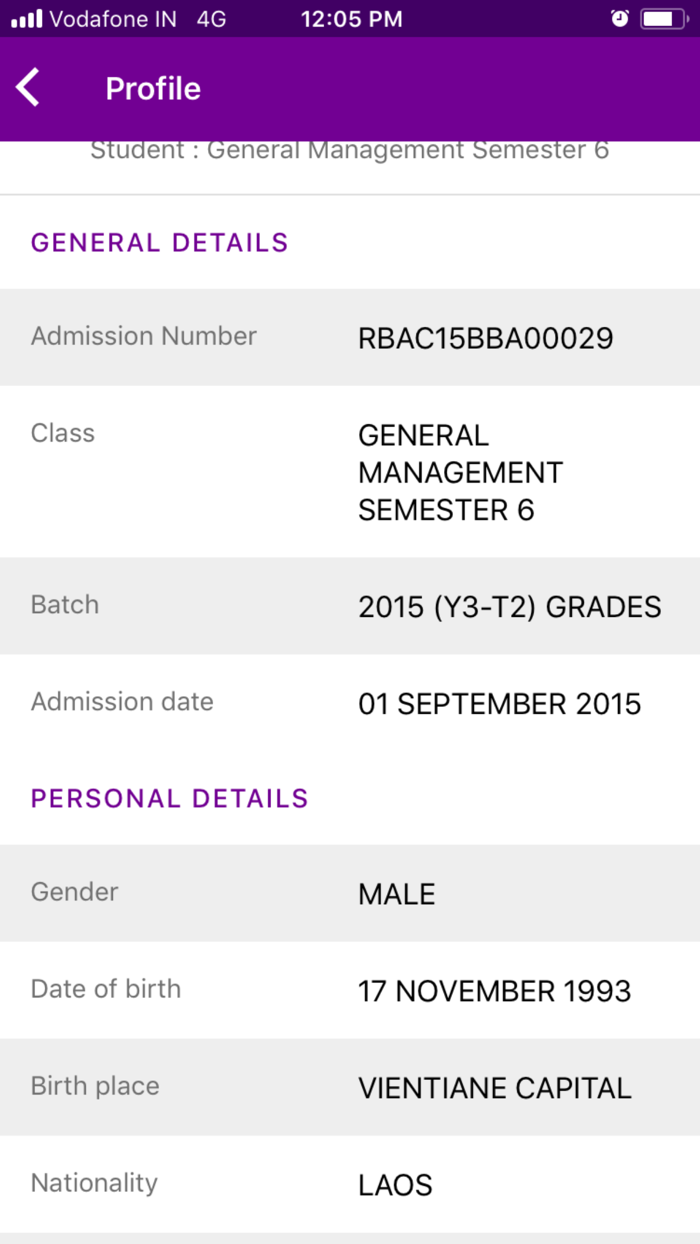
Task: Tap the Admission date 01 SEPTEMBER 2015
Action: click(500, 703)
